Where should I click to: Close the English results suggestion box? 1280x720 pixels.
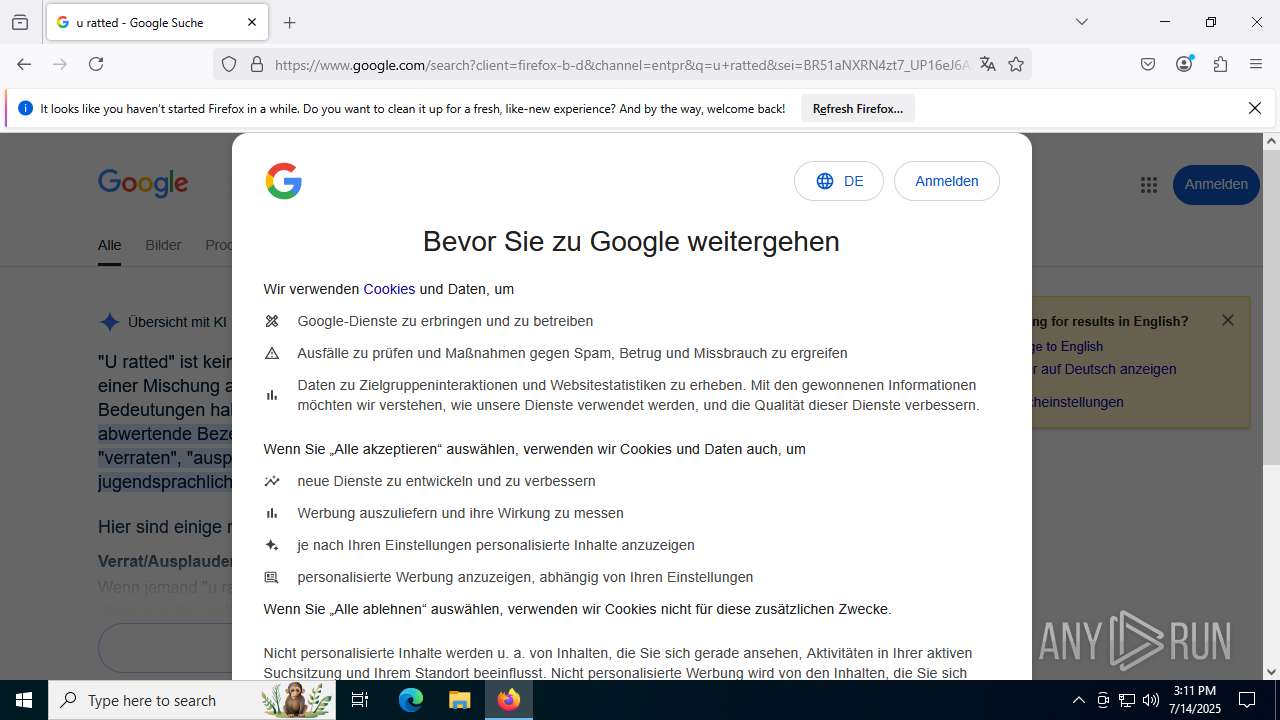1228,320
